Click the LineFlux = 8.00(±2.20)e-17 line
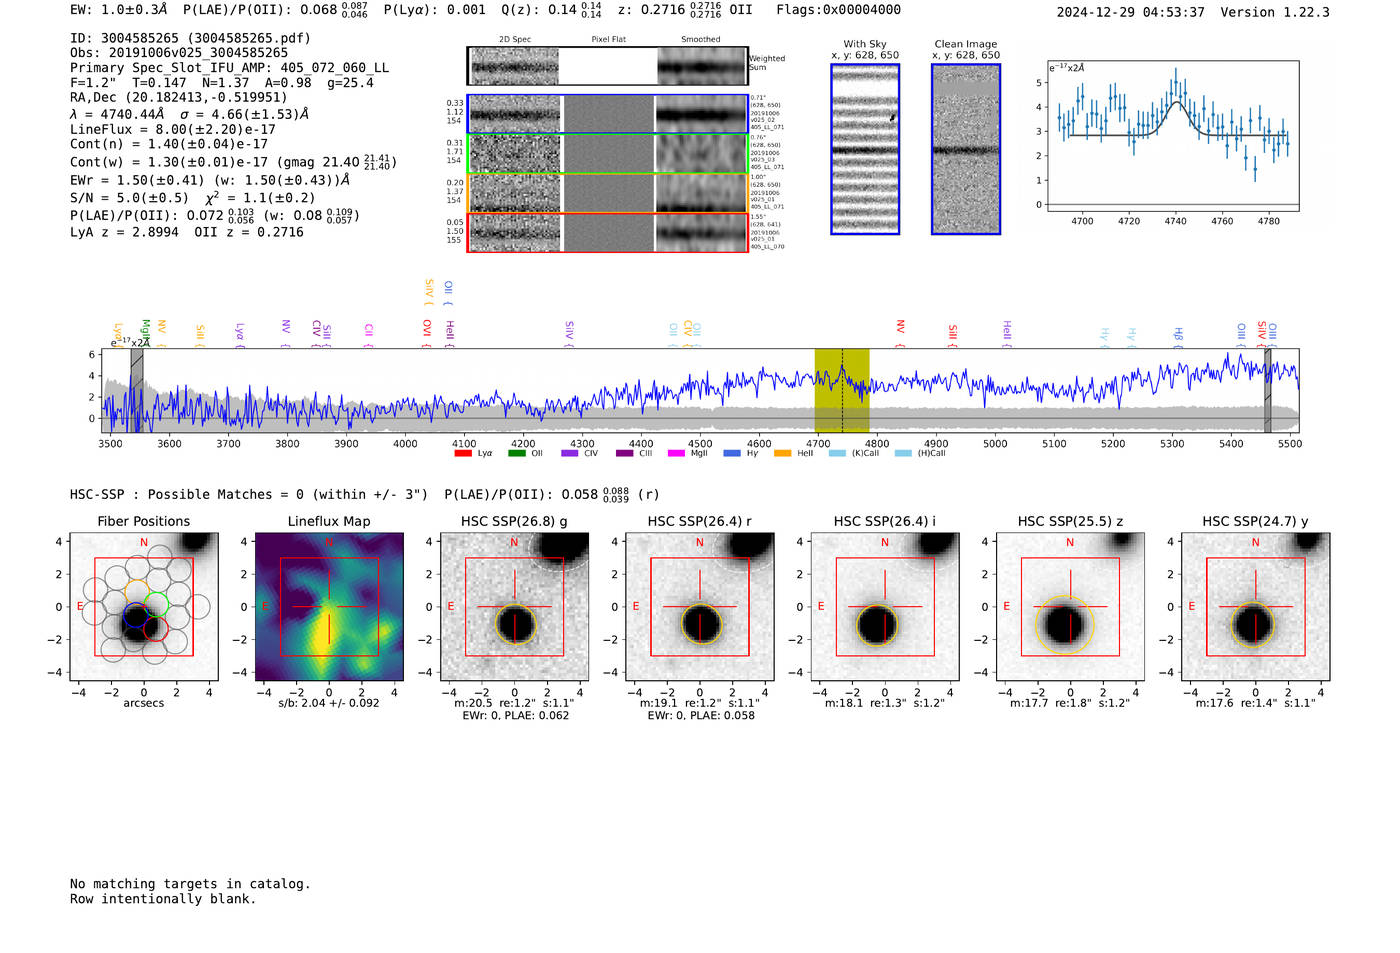The height and width of the screenshot is (953, 1400). tap(173, 129)
